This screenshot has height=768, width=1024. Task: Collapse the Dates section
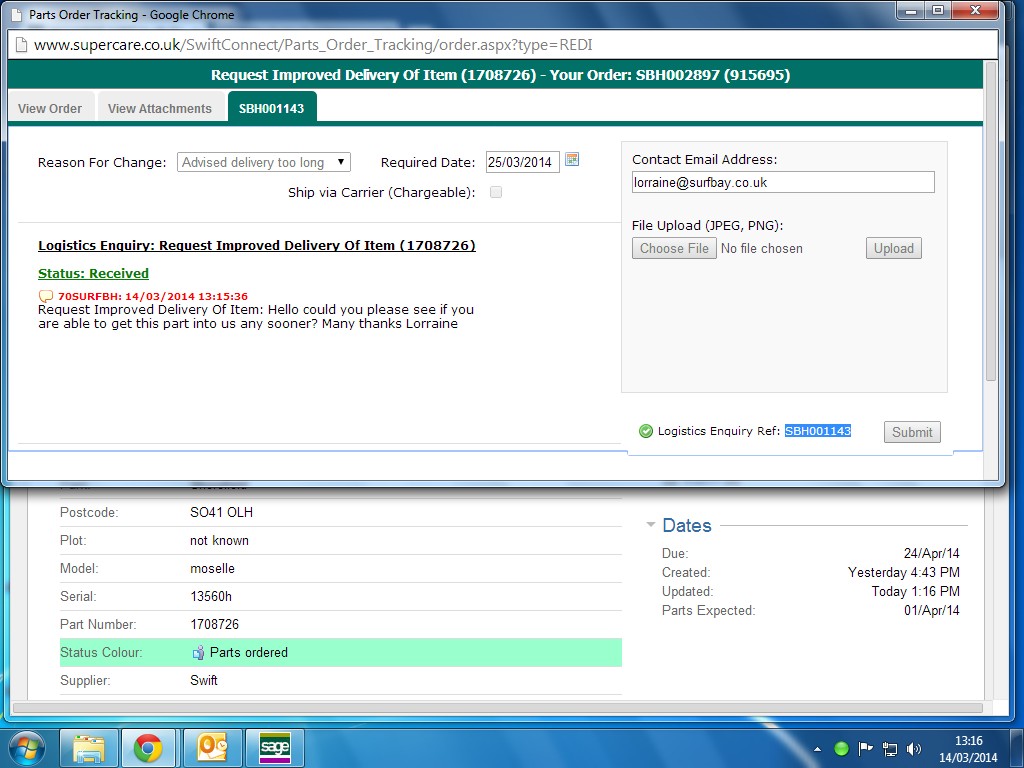click(x=650, y=524)
